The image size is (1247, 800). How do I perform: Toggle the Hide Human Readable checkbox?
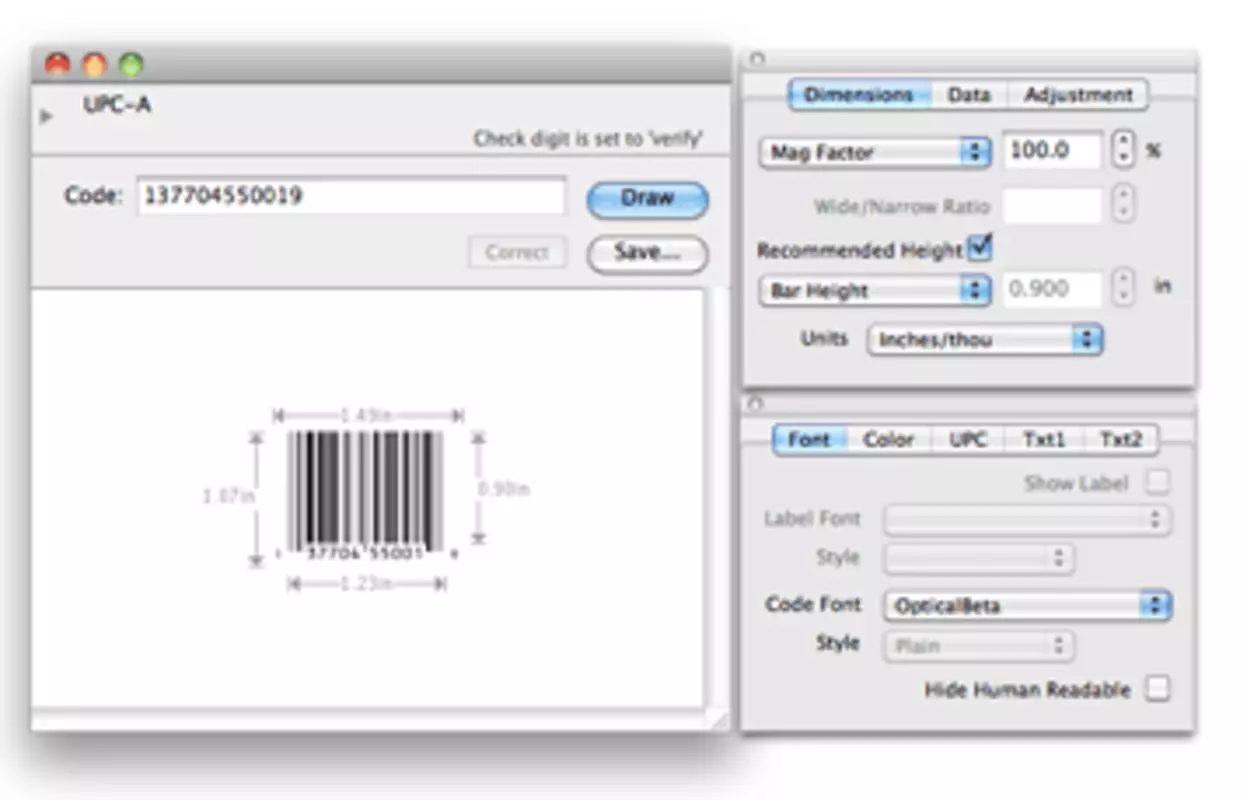click(x=1157, y=689)
